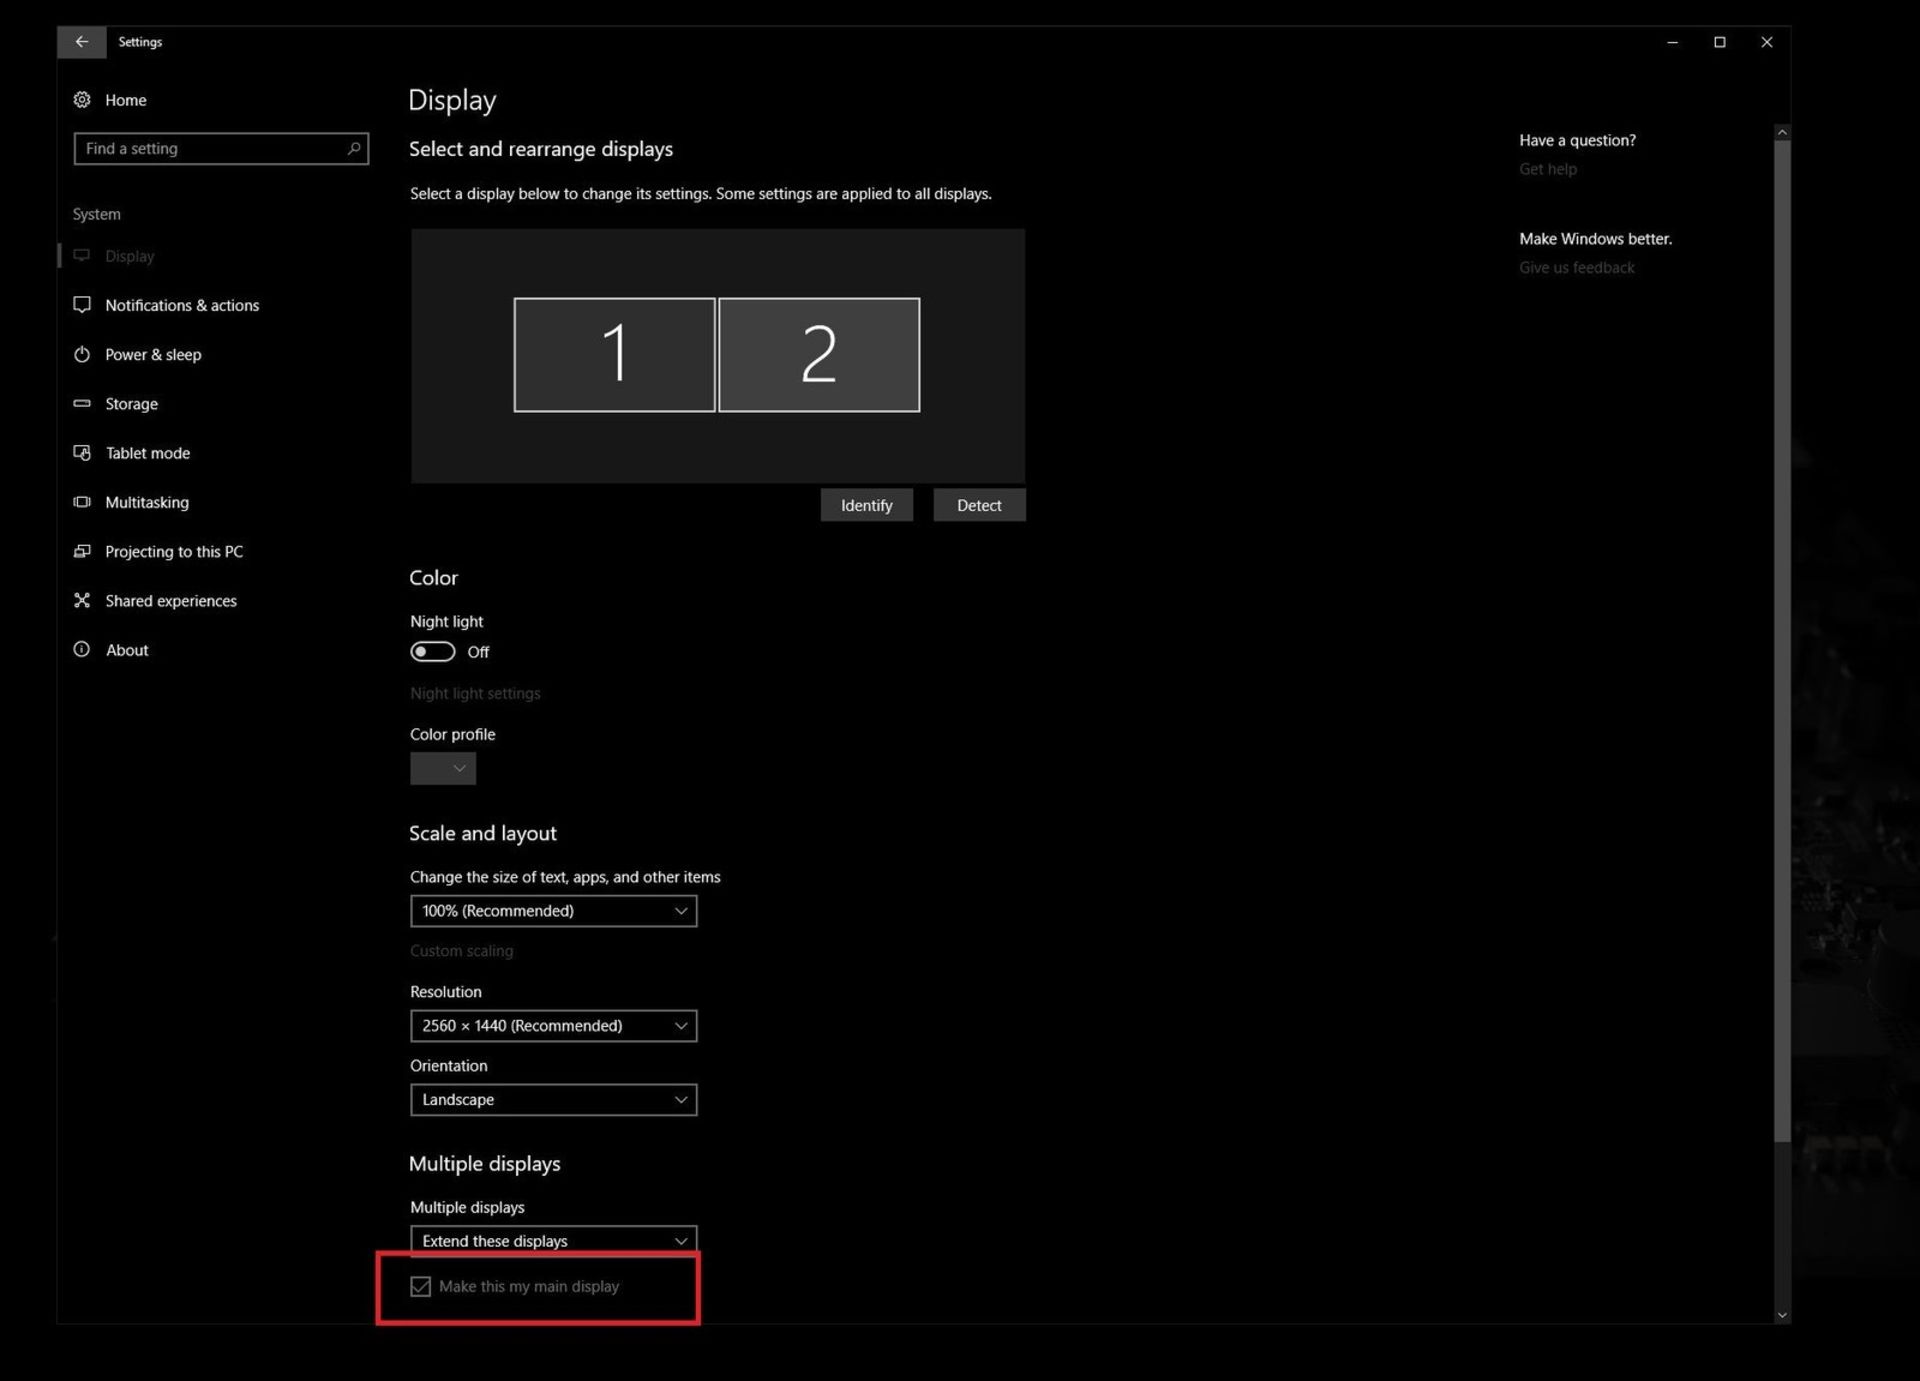Click Give us feedback link
Screen dimensions: 1920x1381
(x=1576, y=268)
